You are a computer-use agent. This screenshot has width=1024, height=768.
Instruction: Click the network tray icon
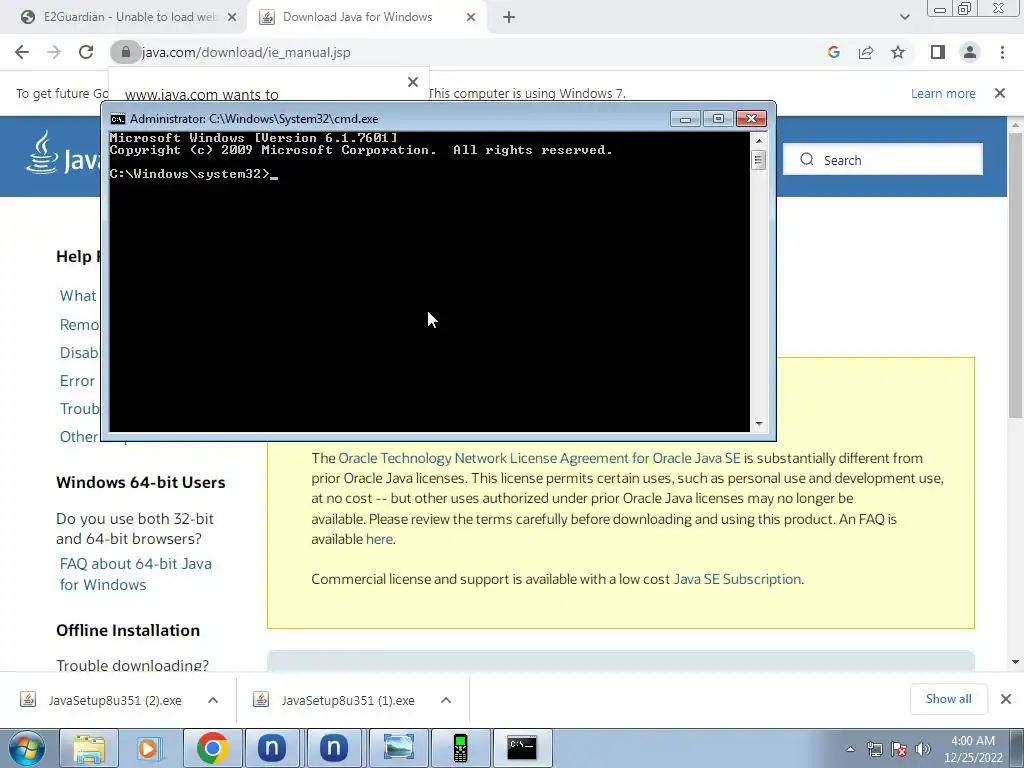[x=874, y=749]
